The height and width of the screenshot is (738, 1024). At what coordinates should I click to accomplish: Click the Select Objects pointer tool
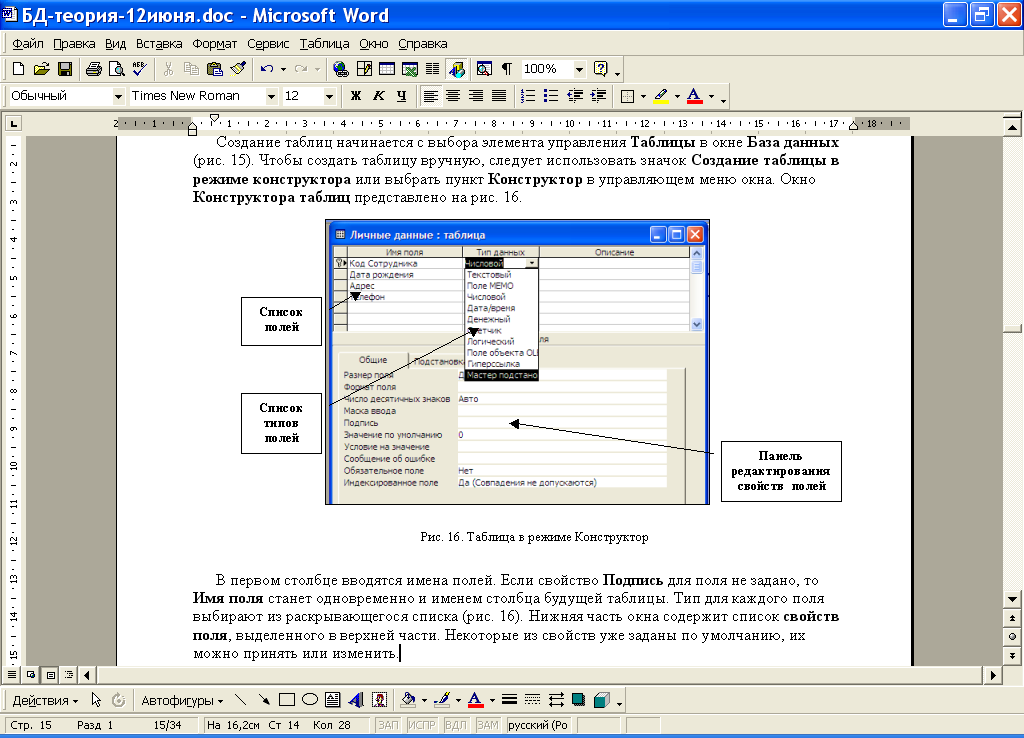96,700
